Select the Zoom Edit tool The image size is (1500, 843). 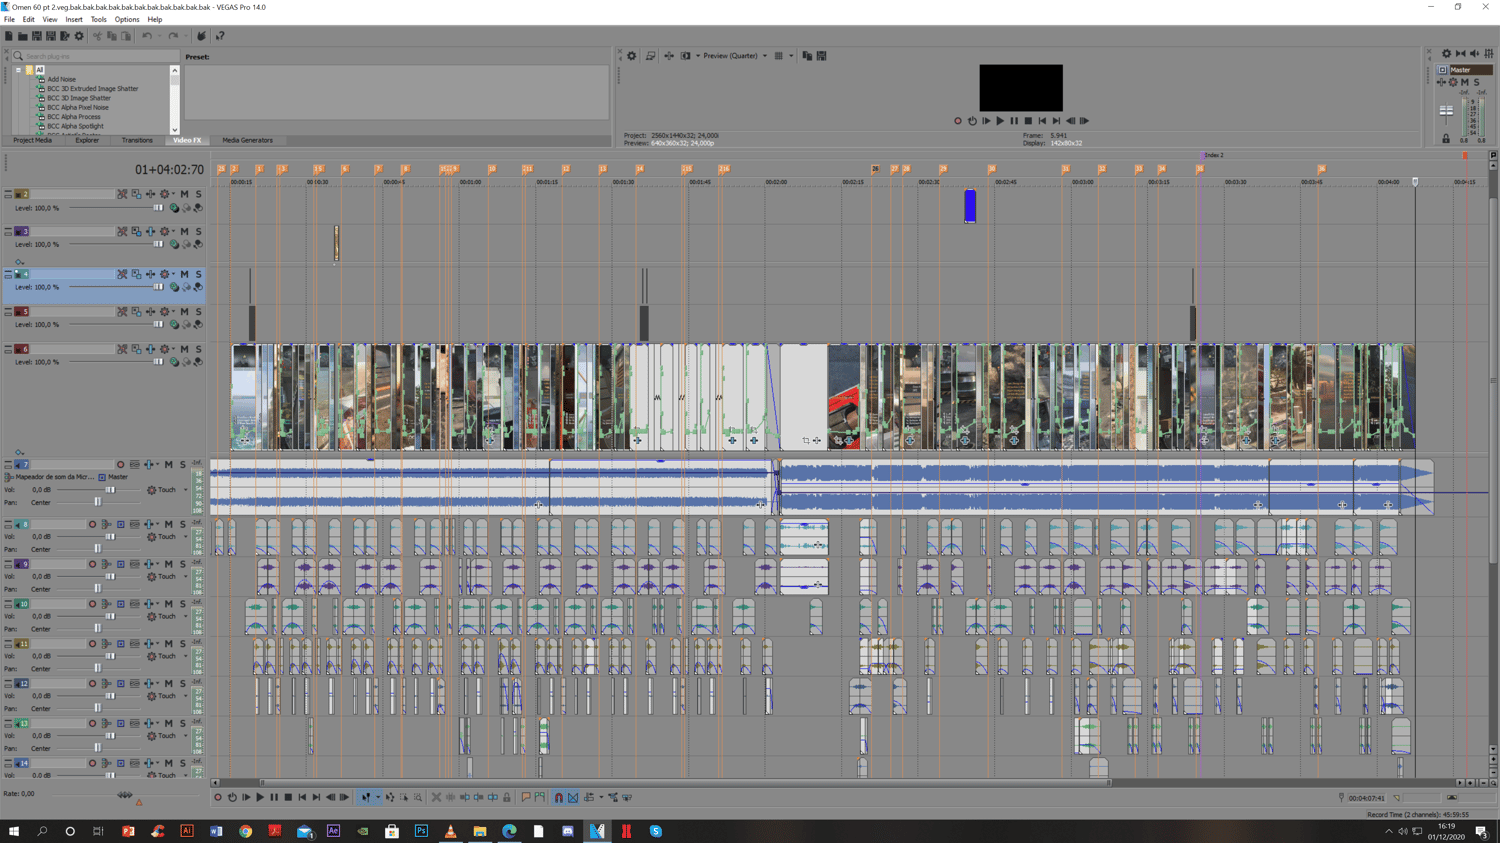[x=418, y=797]
